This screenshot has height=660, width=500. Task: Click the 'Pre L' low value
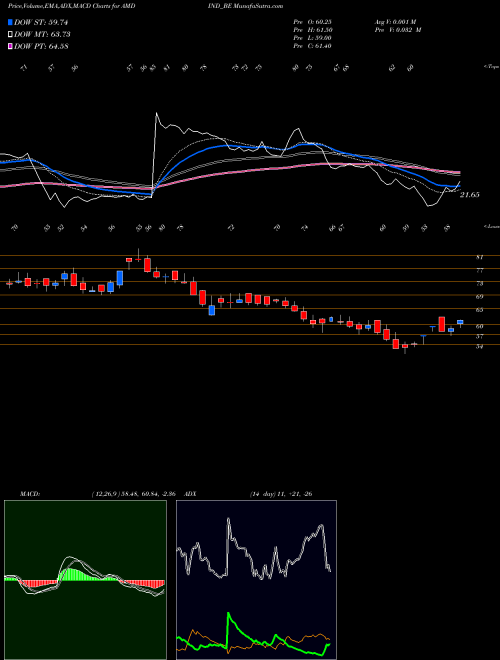pyautogui.click(x=312, y=38)
